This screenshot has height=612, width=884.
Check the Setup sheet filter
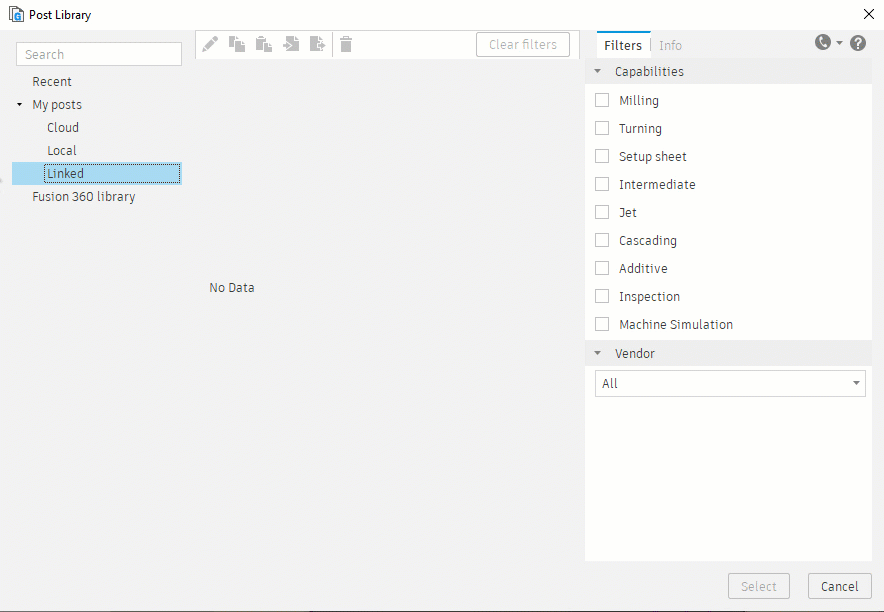pos(602,156)
